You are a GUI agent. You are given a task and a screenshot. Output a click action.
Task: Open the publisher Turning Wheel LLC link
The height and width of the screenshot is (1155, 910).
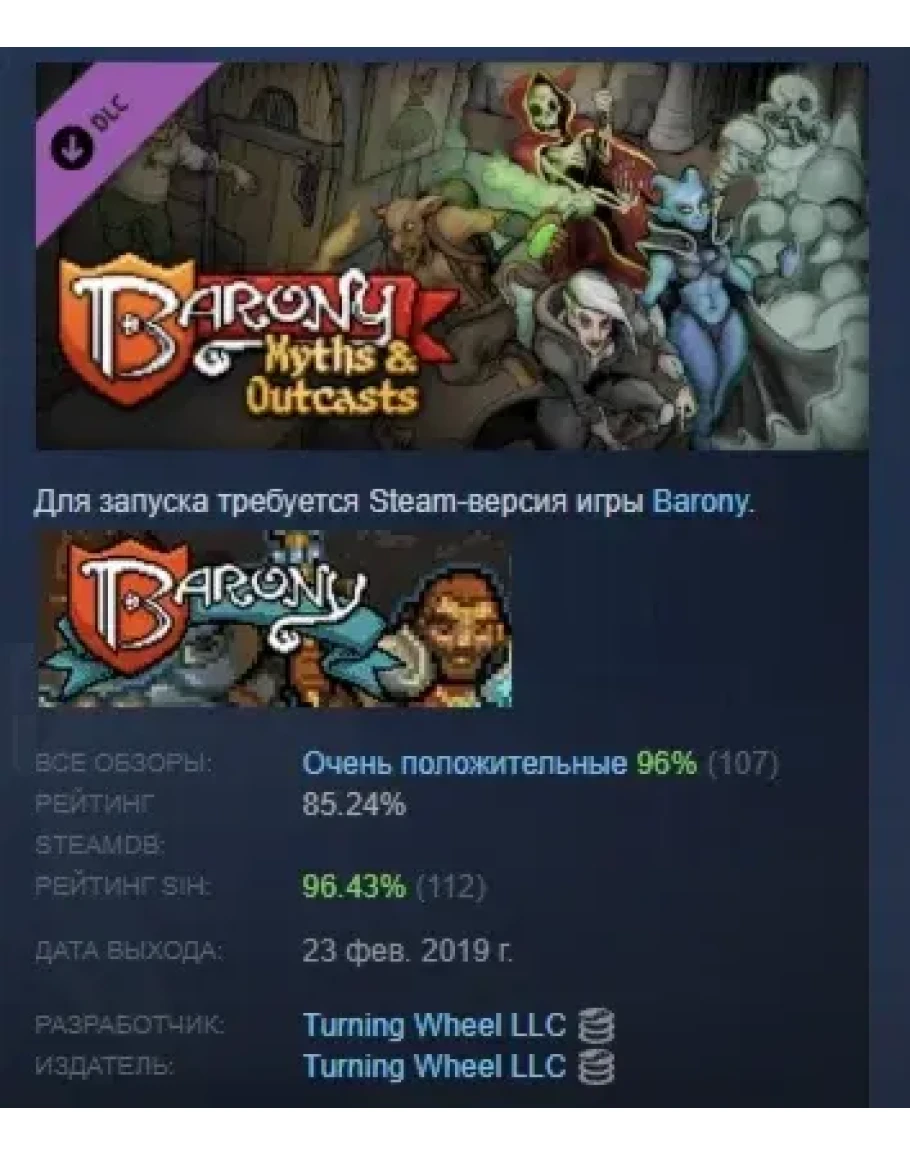(434, 1067)
